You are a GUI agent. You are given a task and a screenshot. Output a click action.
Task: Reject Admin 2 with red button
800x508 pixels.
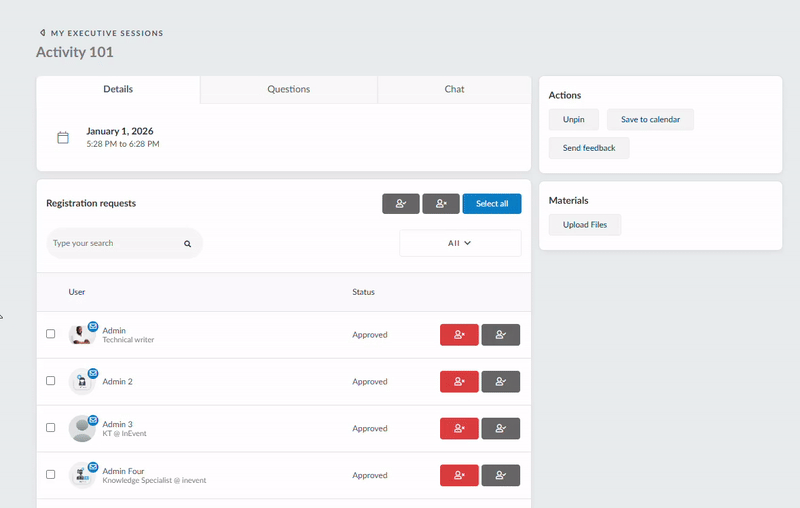coord(459,382)
